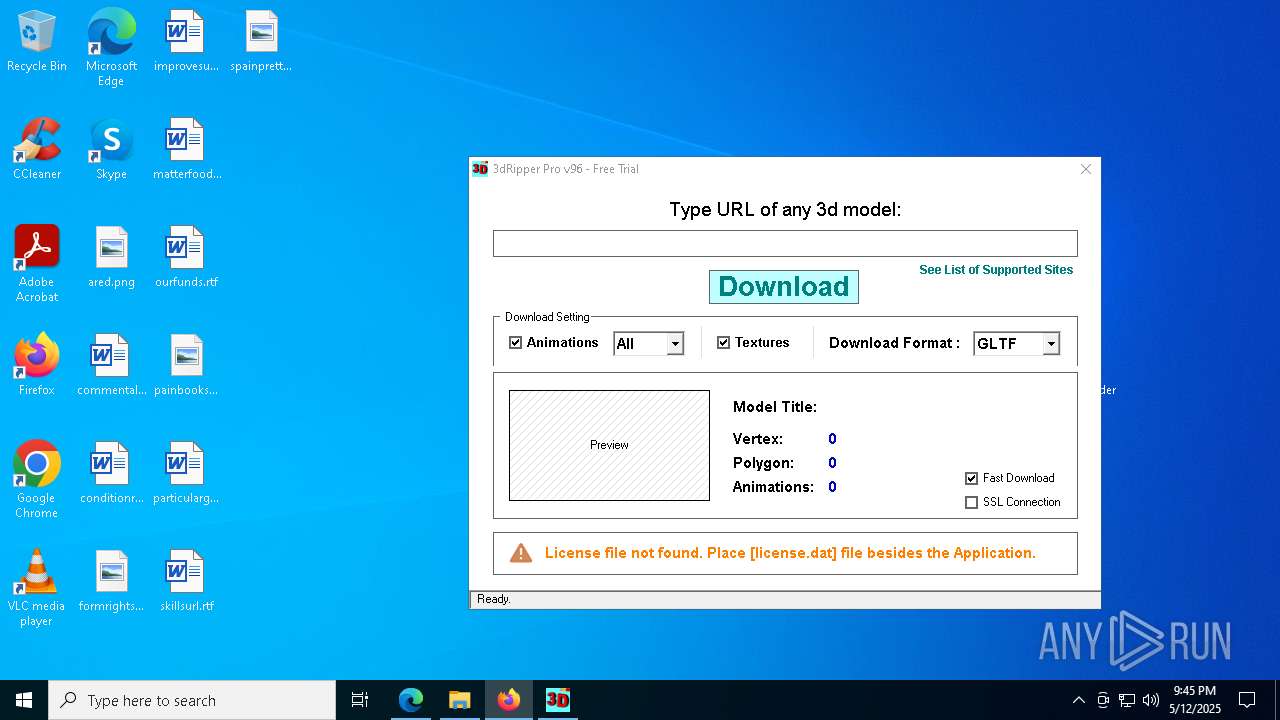Select the conditionr... document icon
The width and height of the screenshot is (1280, 720).
pos(111,474)
